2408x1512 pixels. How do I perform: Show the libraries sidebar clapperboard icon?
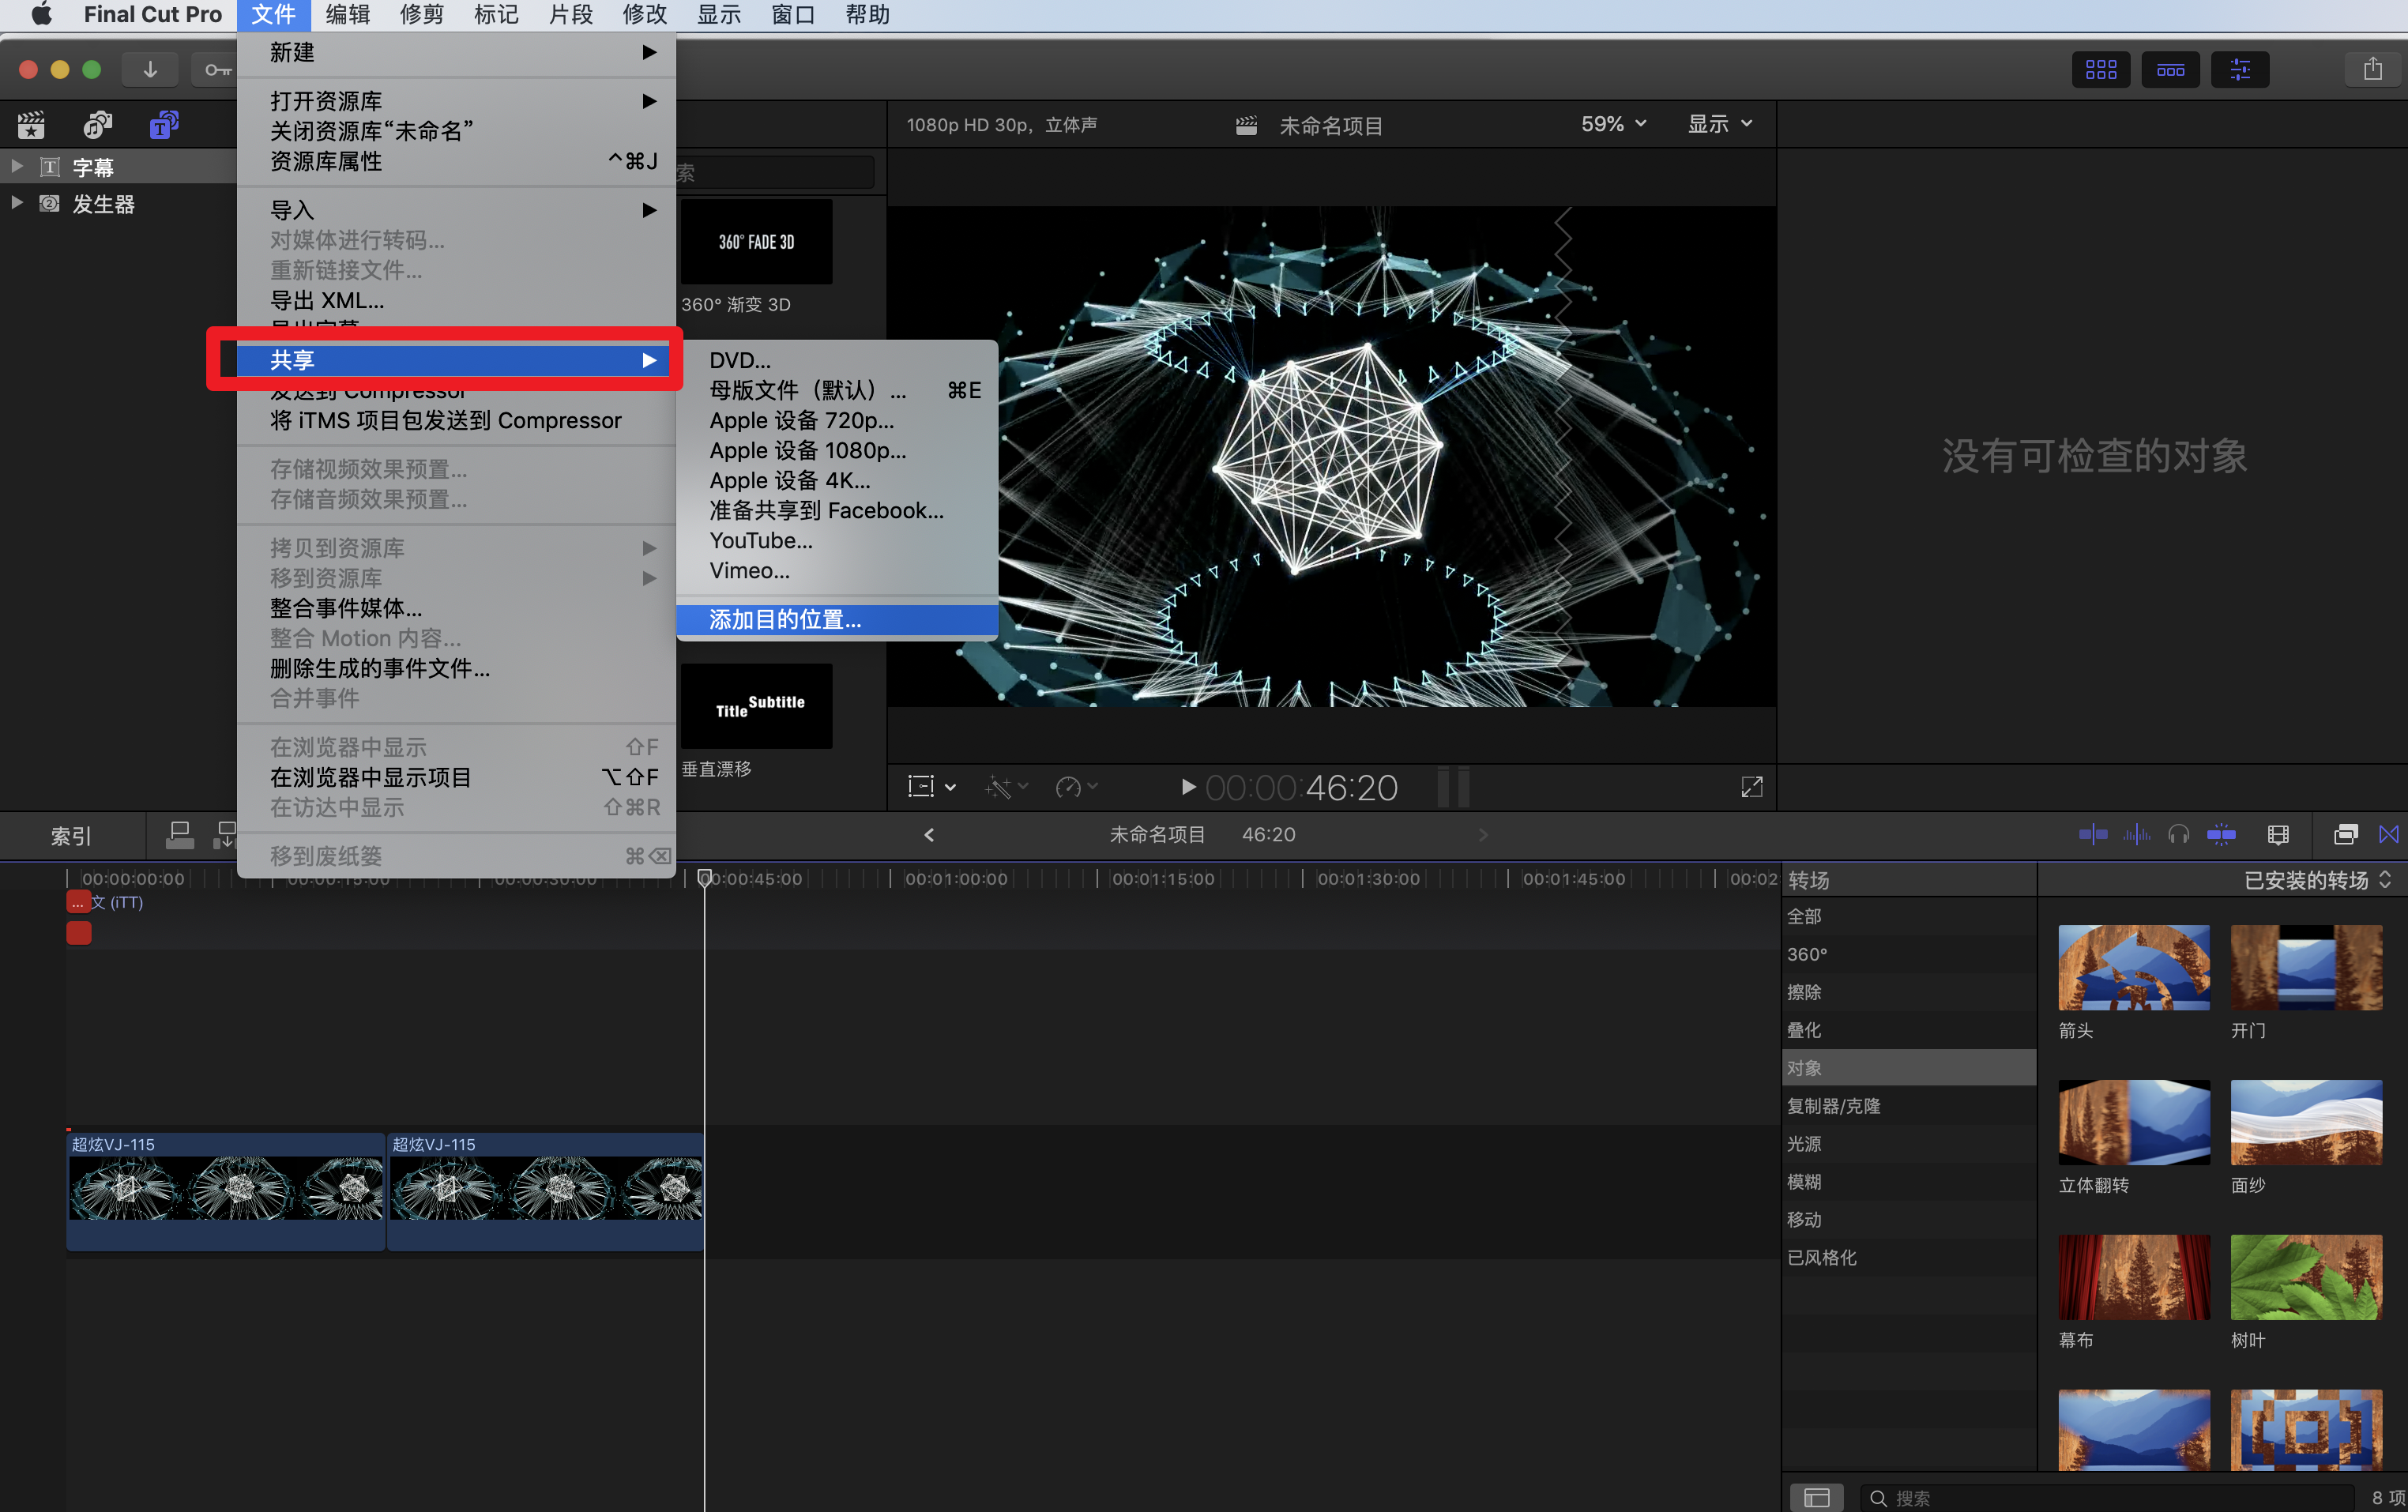pyautogui.click(x=32, y=125)
